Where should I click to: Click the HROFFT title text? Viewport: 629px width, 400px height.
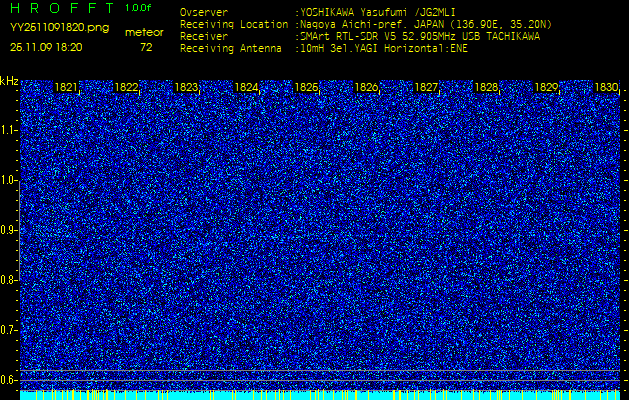coord(64,8)
